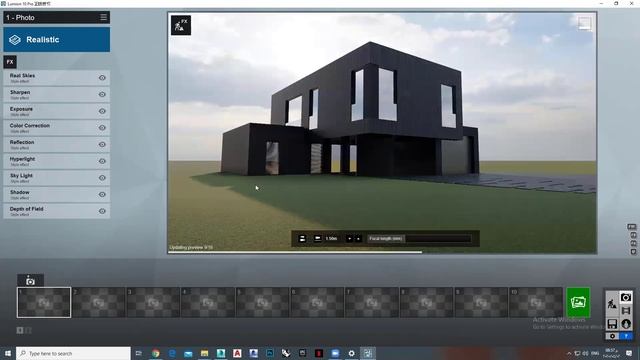Click the eye height icon in camera bar

tap(317, 238)
